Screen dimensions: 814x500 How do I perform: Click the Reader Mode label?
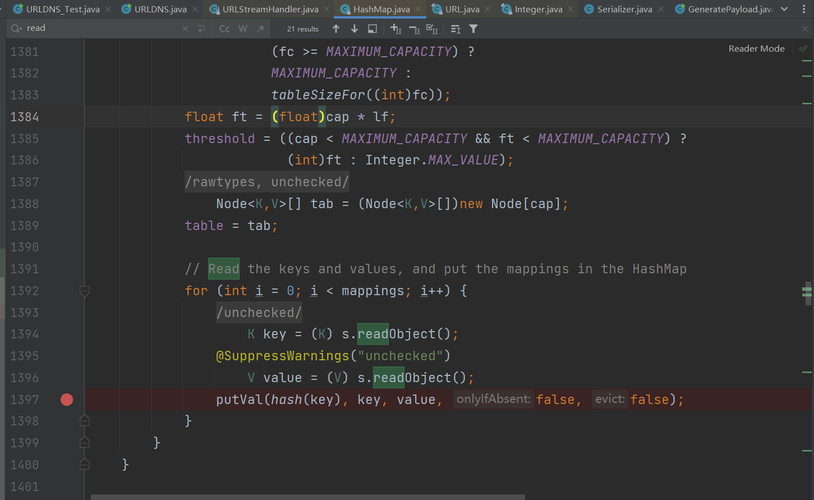tap(756, 48)
